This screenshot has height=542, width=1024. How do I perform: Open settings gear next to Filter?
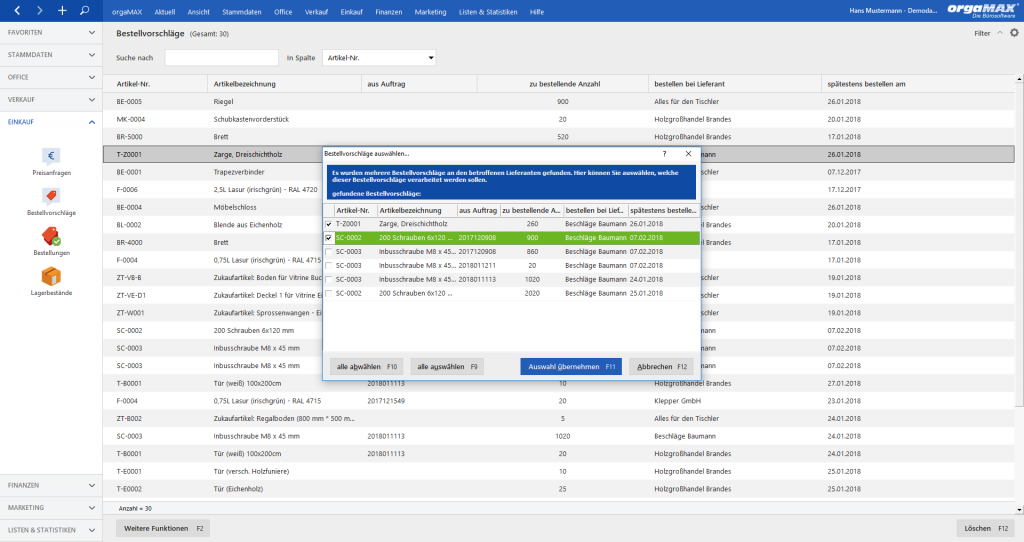[1014, 33]
